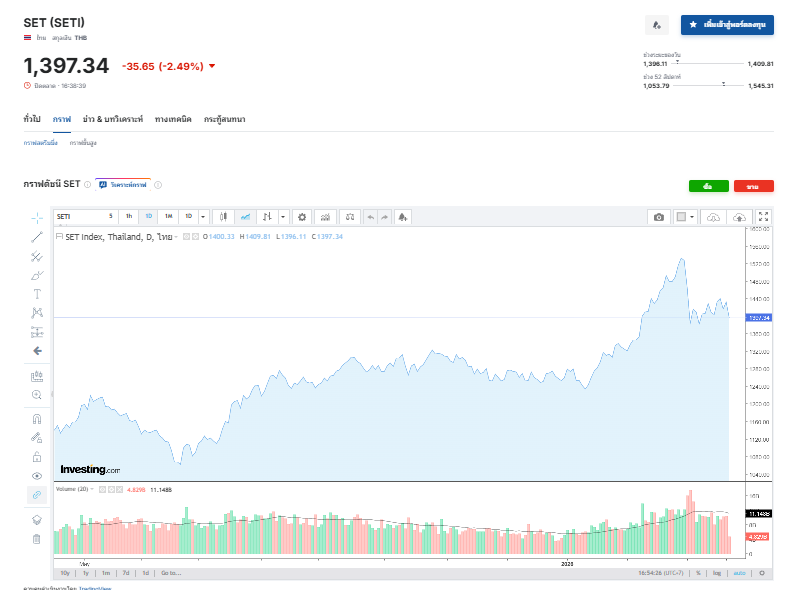
Task: Open chart bottom-bar settings gear
Action: click(x=762, y=573)
